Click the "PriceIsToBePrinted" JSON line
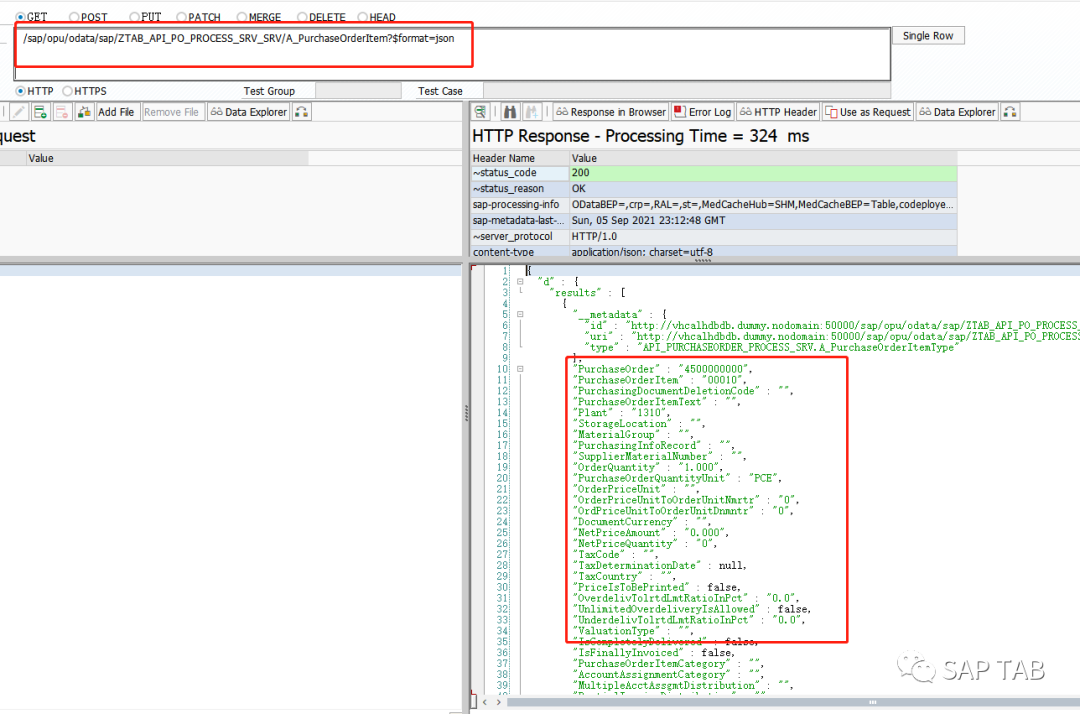This screenshot has width=1080, height=714. tap(658, 587)
